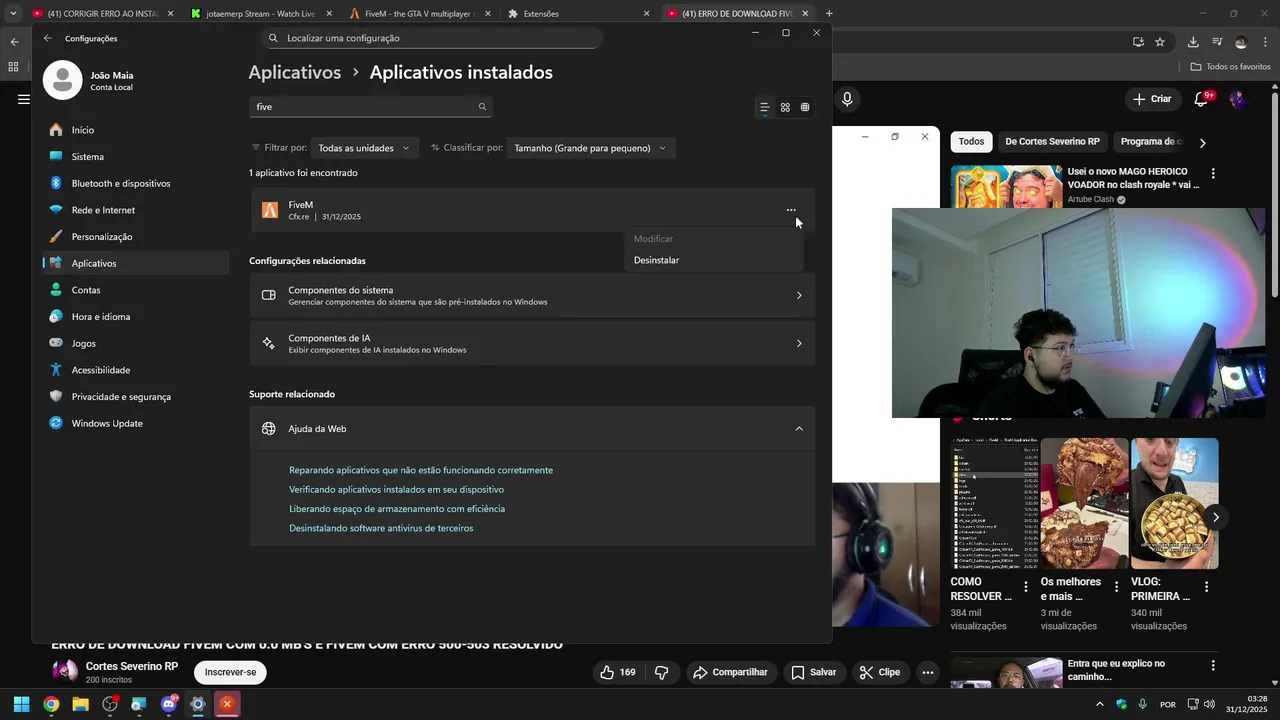Show next Shorts with right arrow
Screen dimensions: 1280x720
(1215, 517)
